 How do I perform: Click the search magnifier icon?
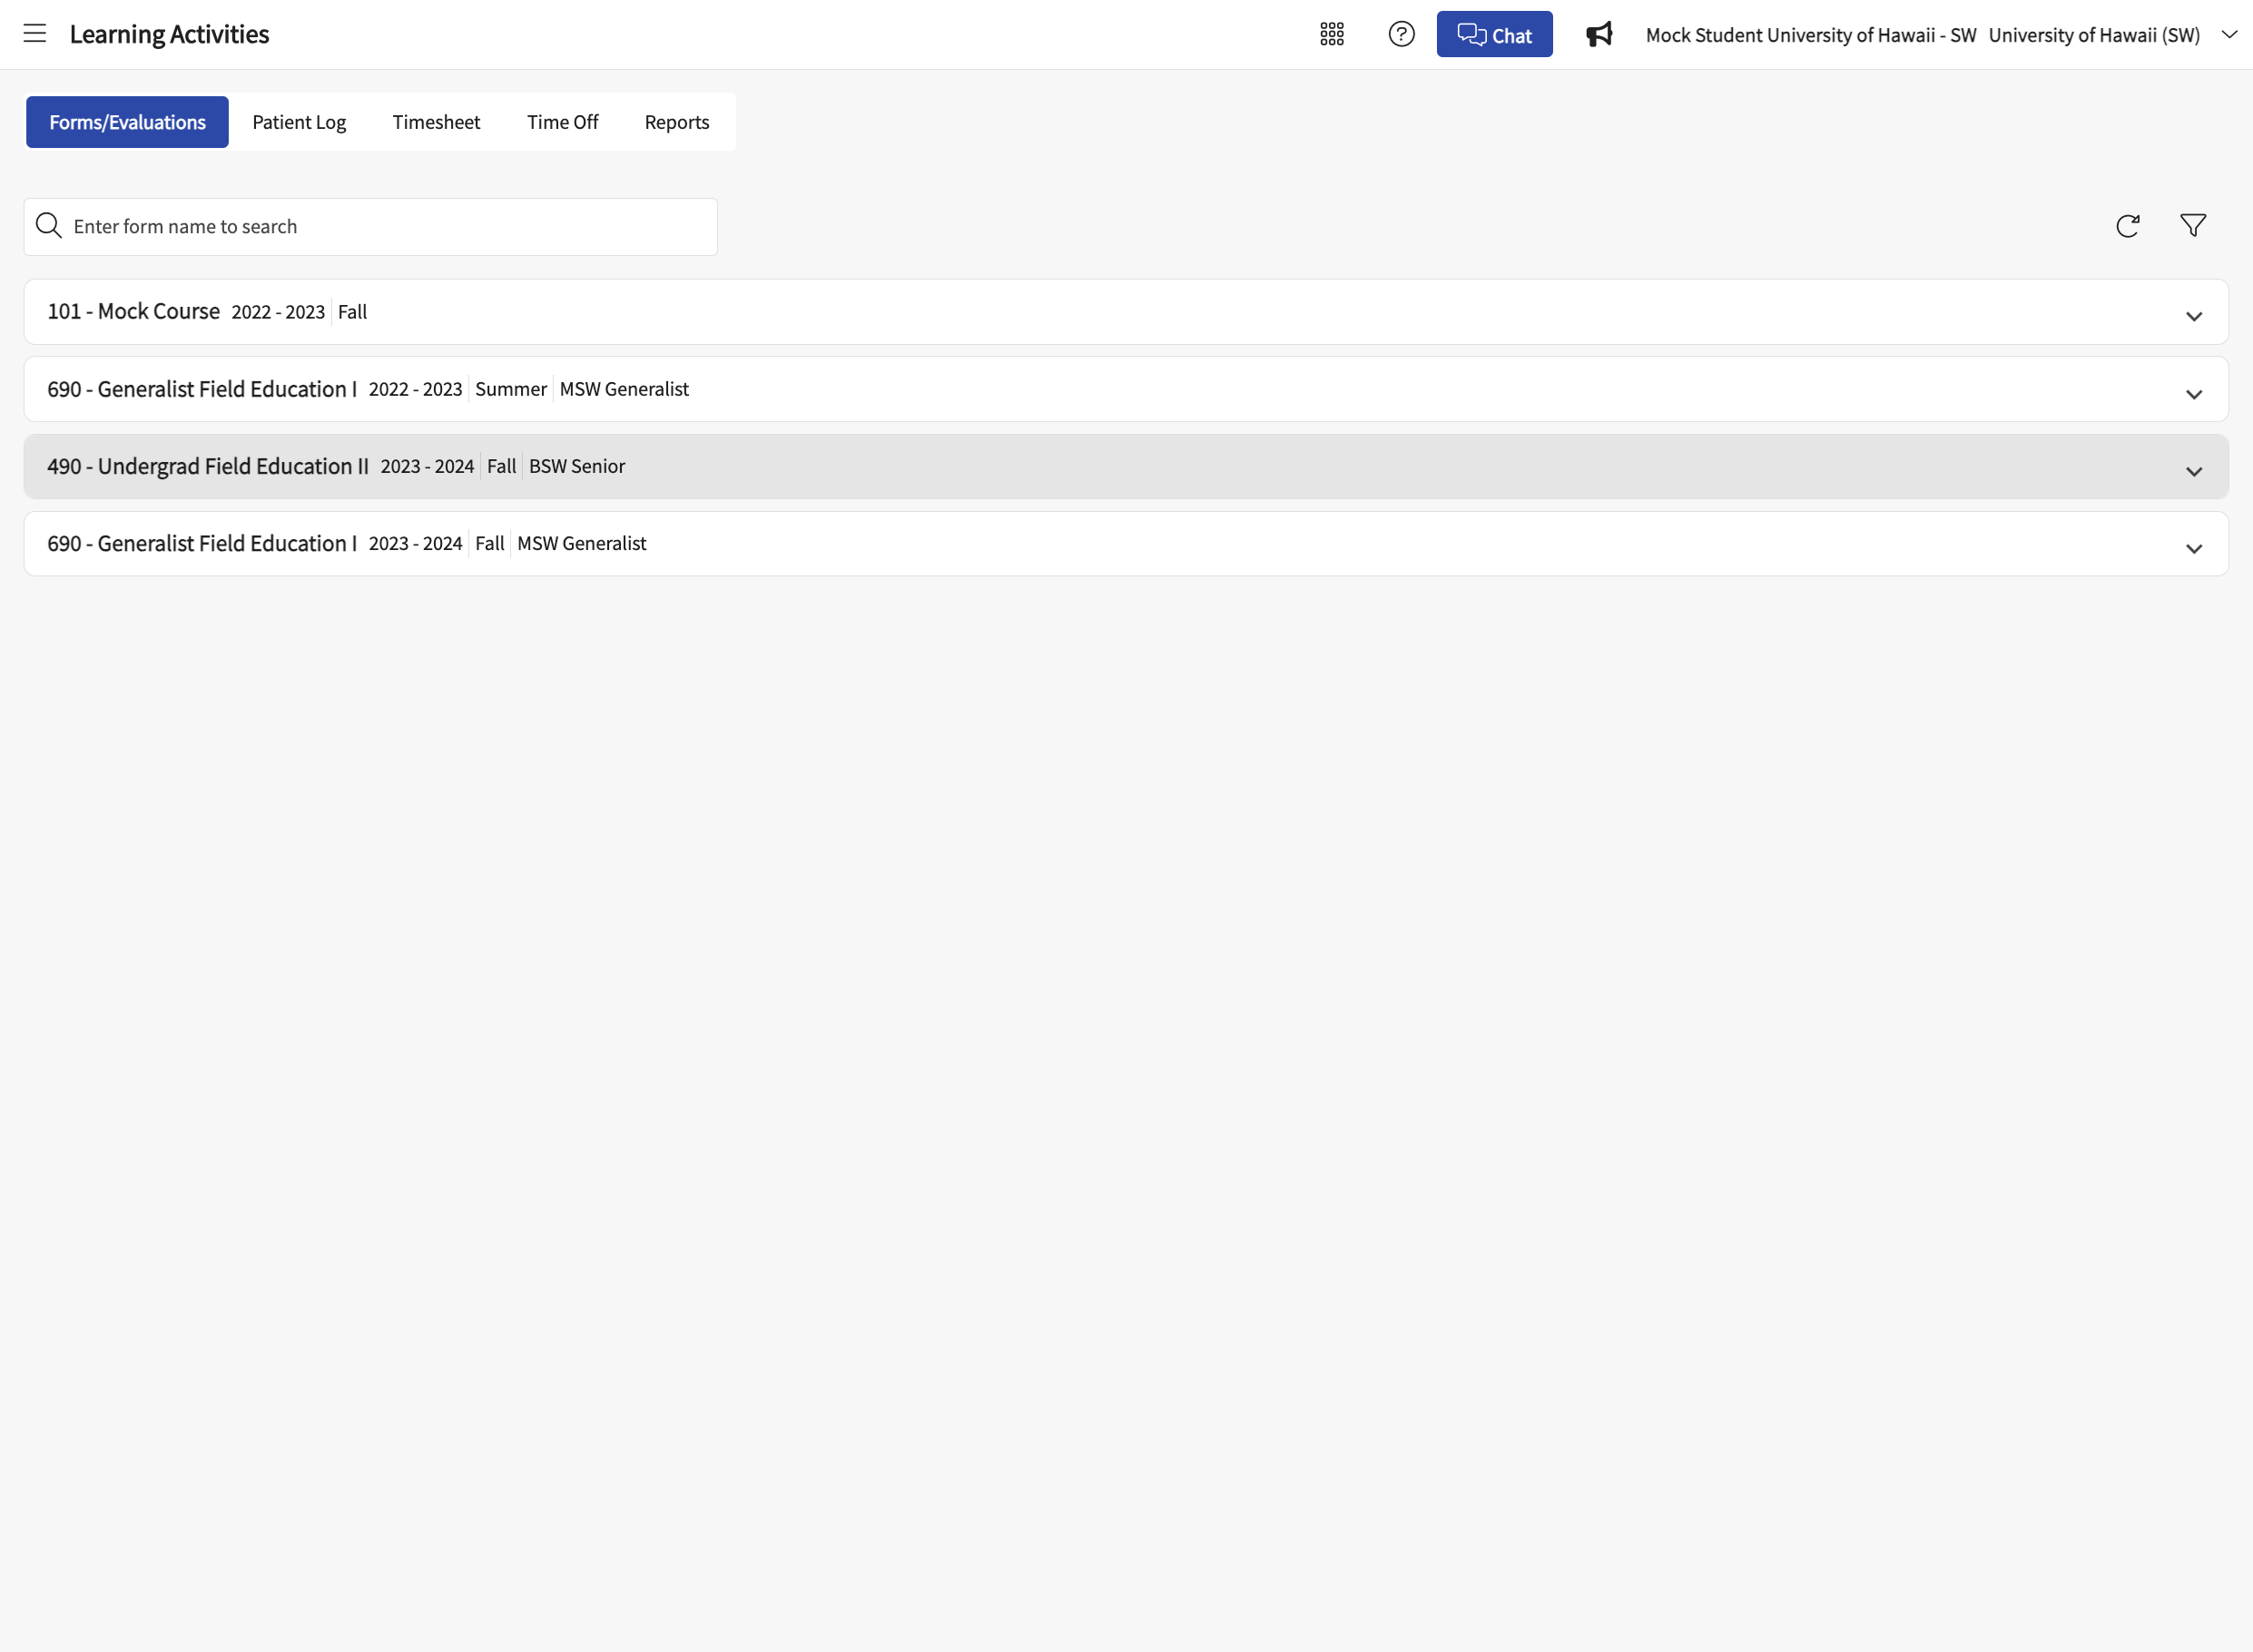(49, 226)
